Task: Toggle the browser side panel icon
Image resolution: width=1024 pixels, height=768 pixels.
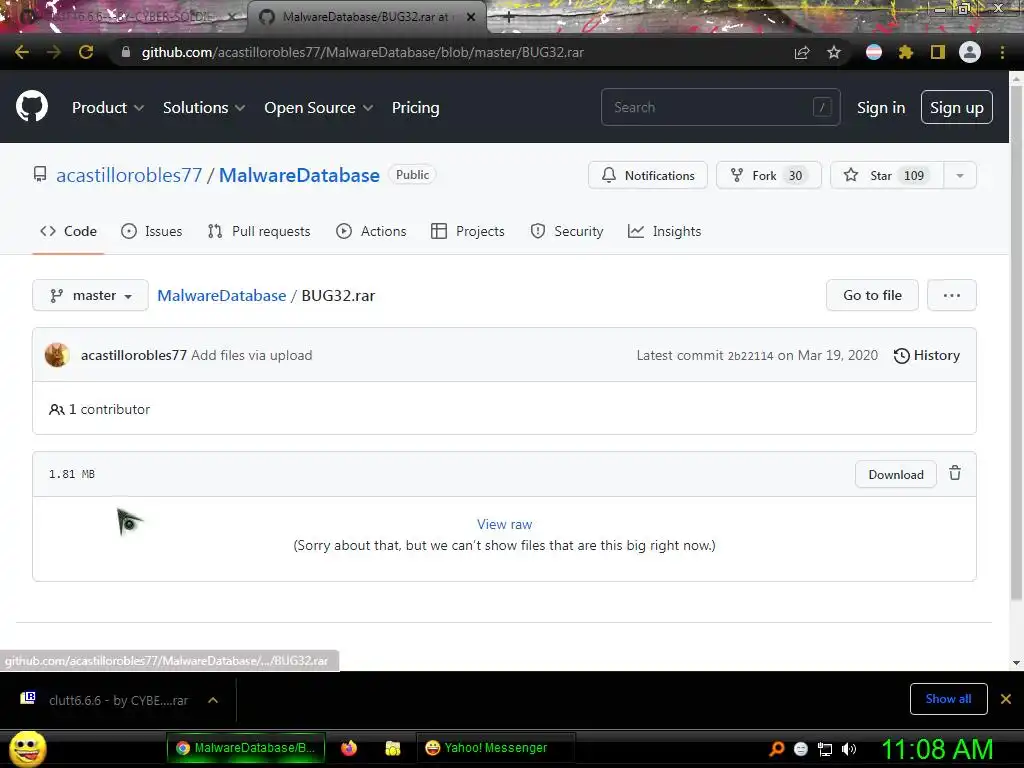Action: pyautogui.click(x=938, y=52)
